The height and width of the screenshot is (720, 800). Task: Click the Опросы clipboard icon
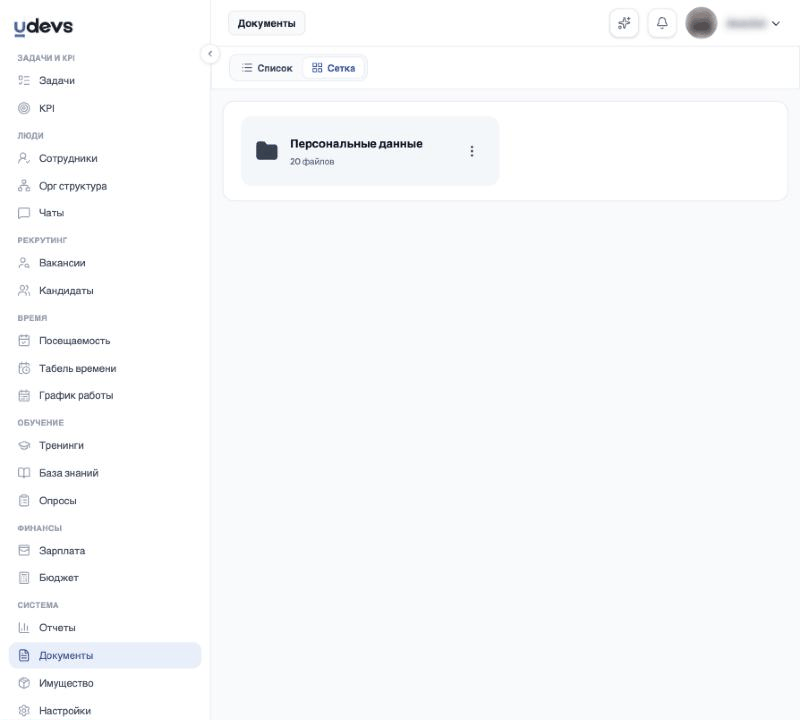(24, 500)
